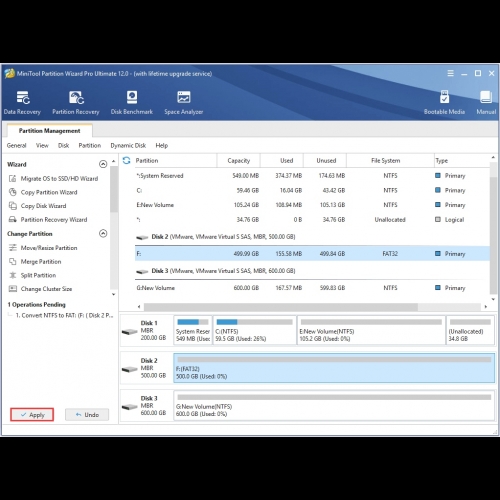500x500 pixels.
Task: Select Disk 1 in the disk map
Action: [x=147, y=330]
